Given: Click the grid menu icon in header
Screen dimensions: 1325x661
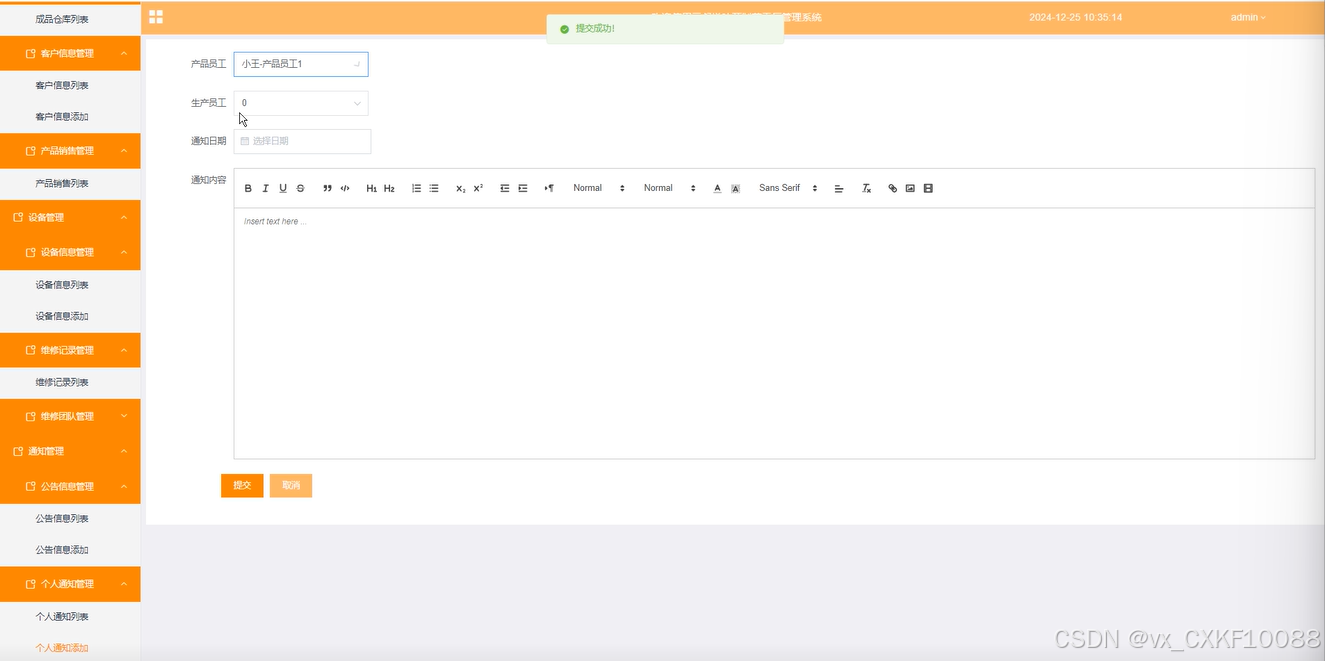Looking at the screenshot, I should tap(156, 17).
